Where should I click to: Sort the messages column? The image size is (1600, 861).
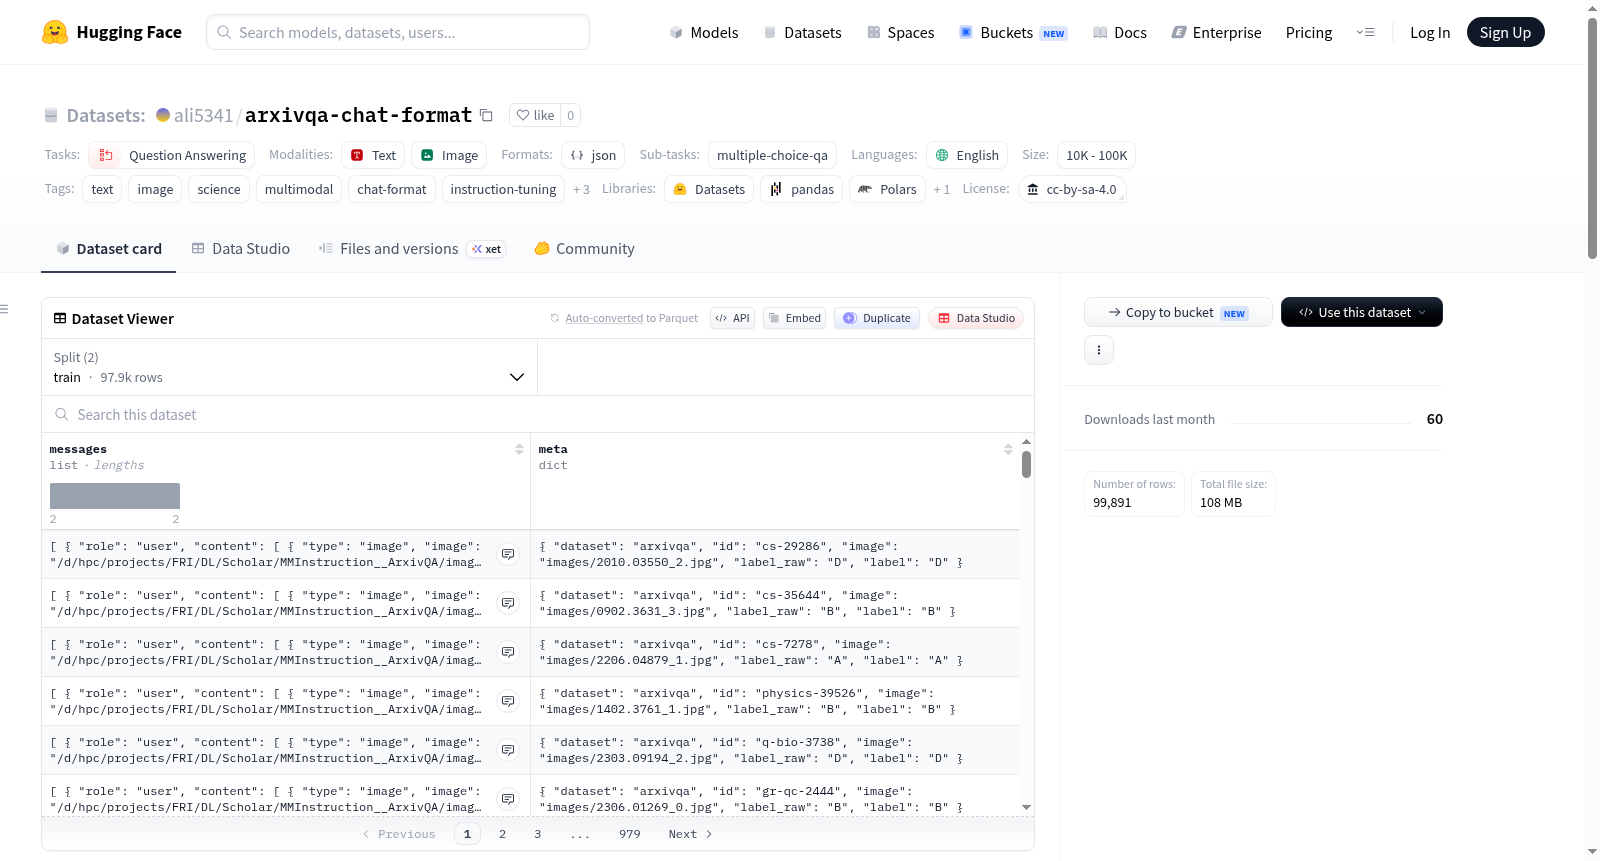(519, 449)
